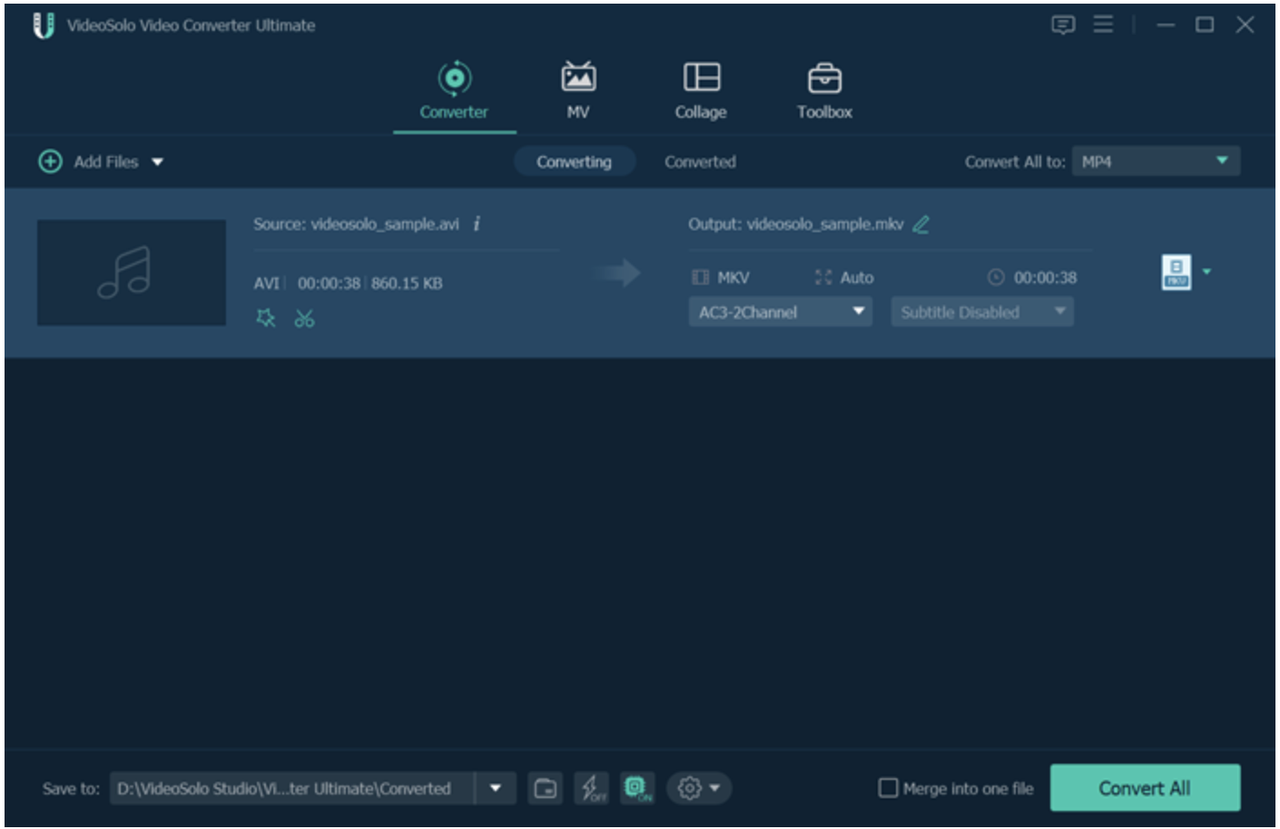The width and height of the screenshot is (1280, 829).
Task: Click the VideoSolo app logo
Action: click(x=43, y=26)
